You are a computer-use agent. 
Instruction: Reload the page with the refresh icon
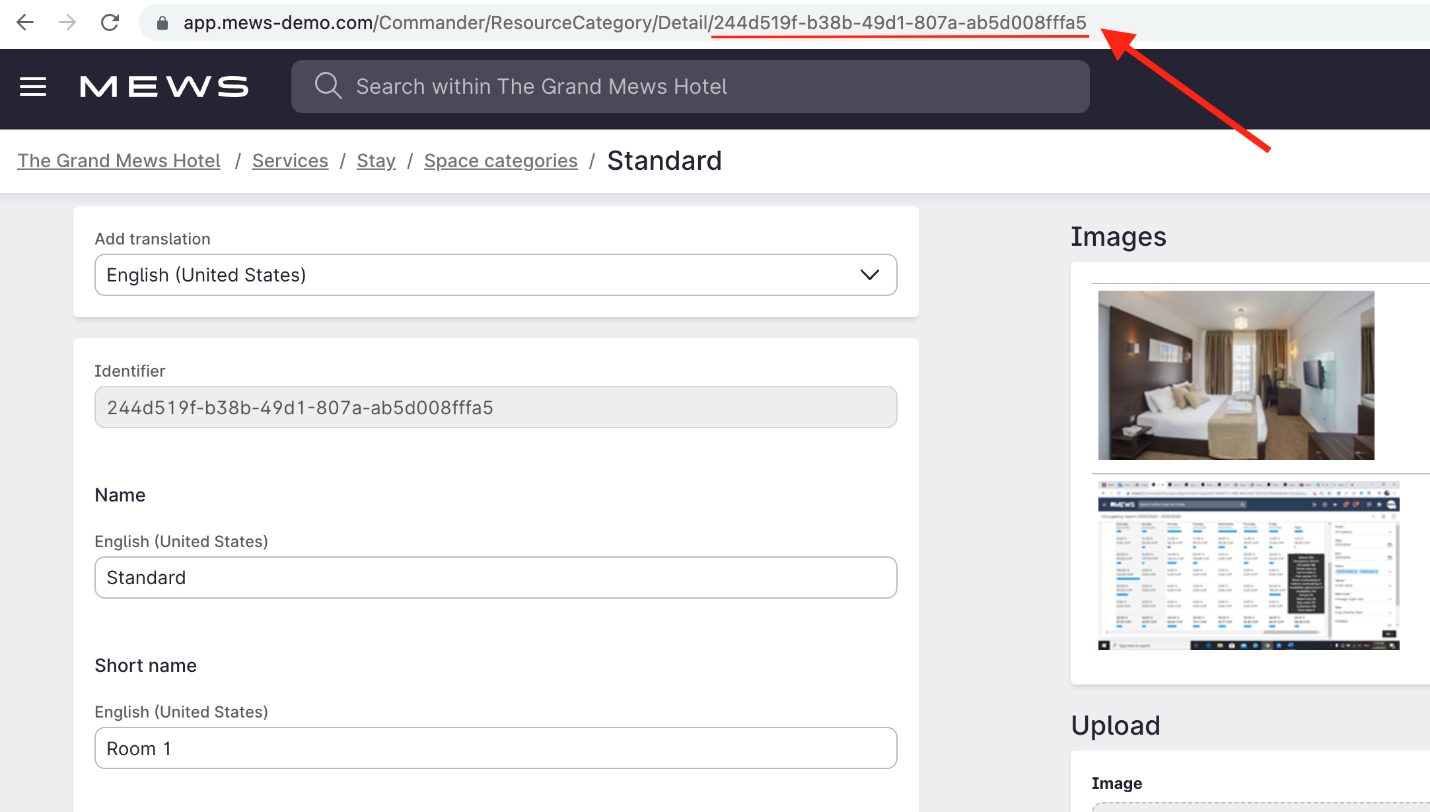click(x=110, y=22)
